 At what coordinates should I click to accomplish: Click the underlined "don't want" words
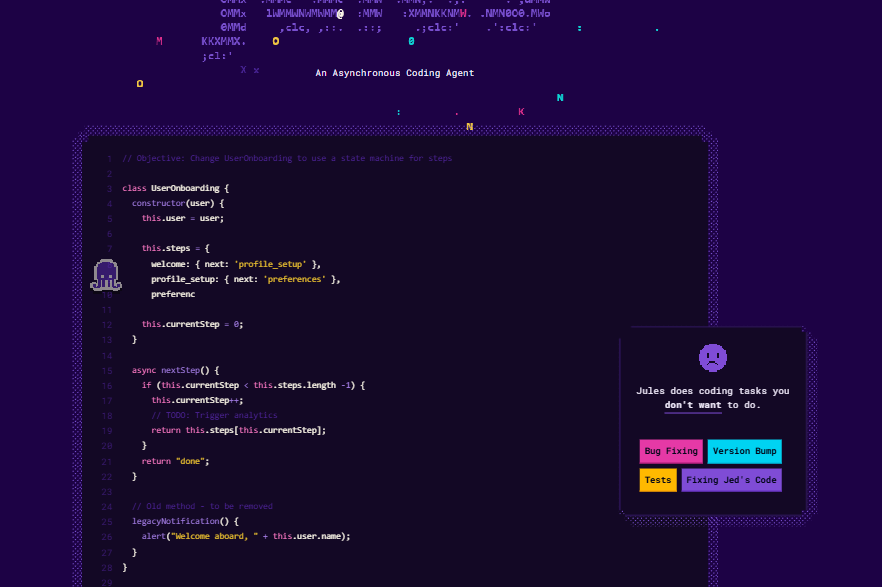(x=692, y=405)
